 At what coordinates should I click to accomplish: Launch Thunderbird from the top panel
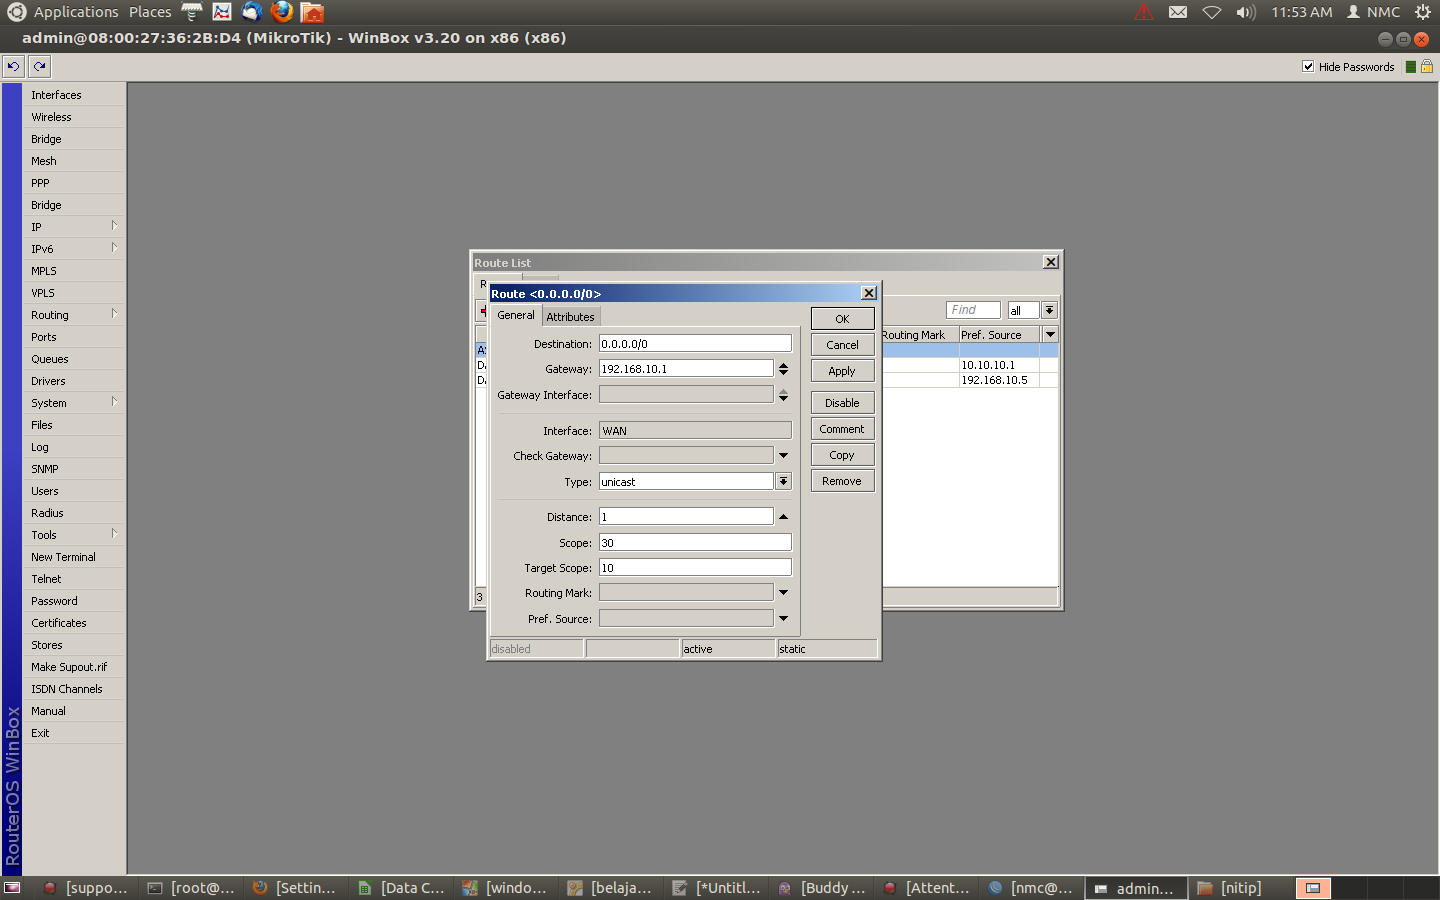(x=252, y=12)
